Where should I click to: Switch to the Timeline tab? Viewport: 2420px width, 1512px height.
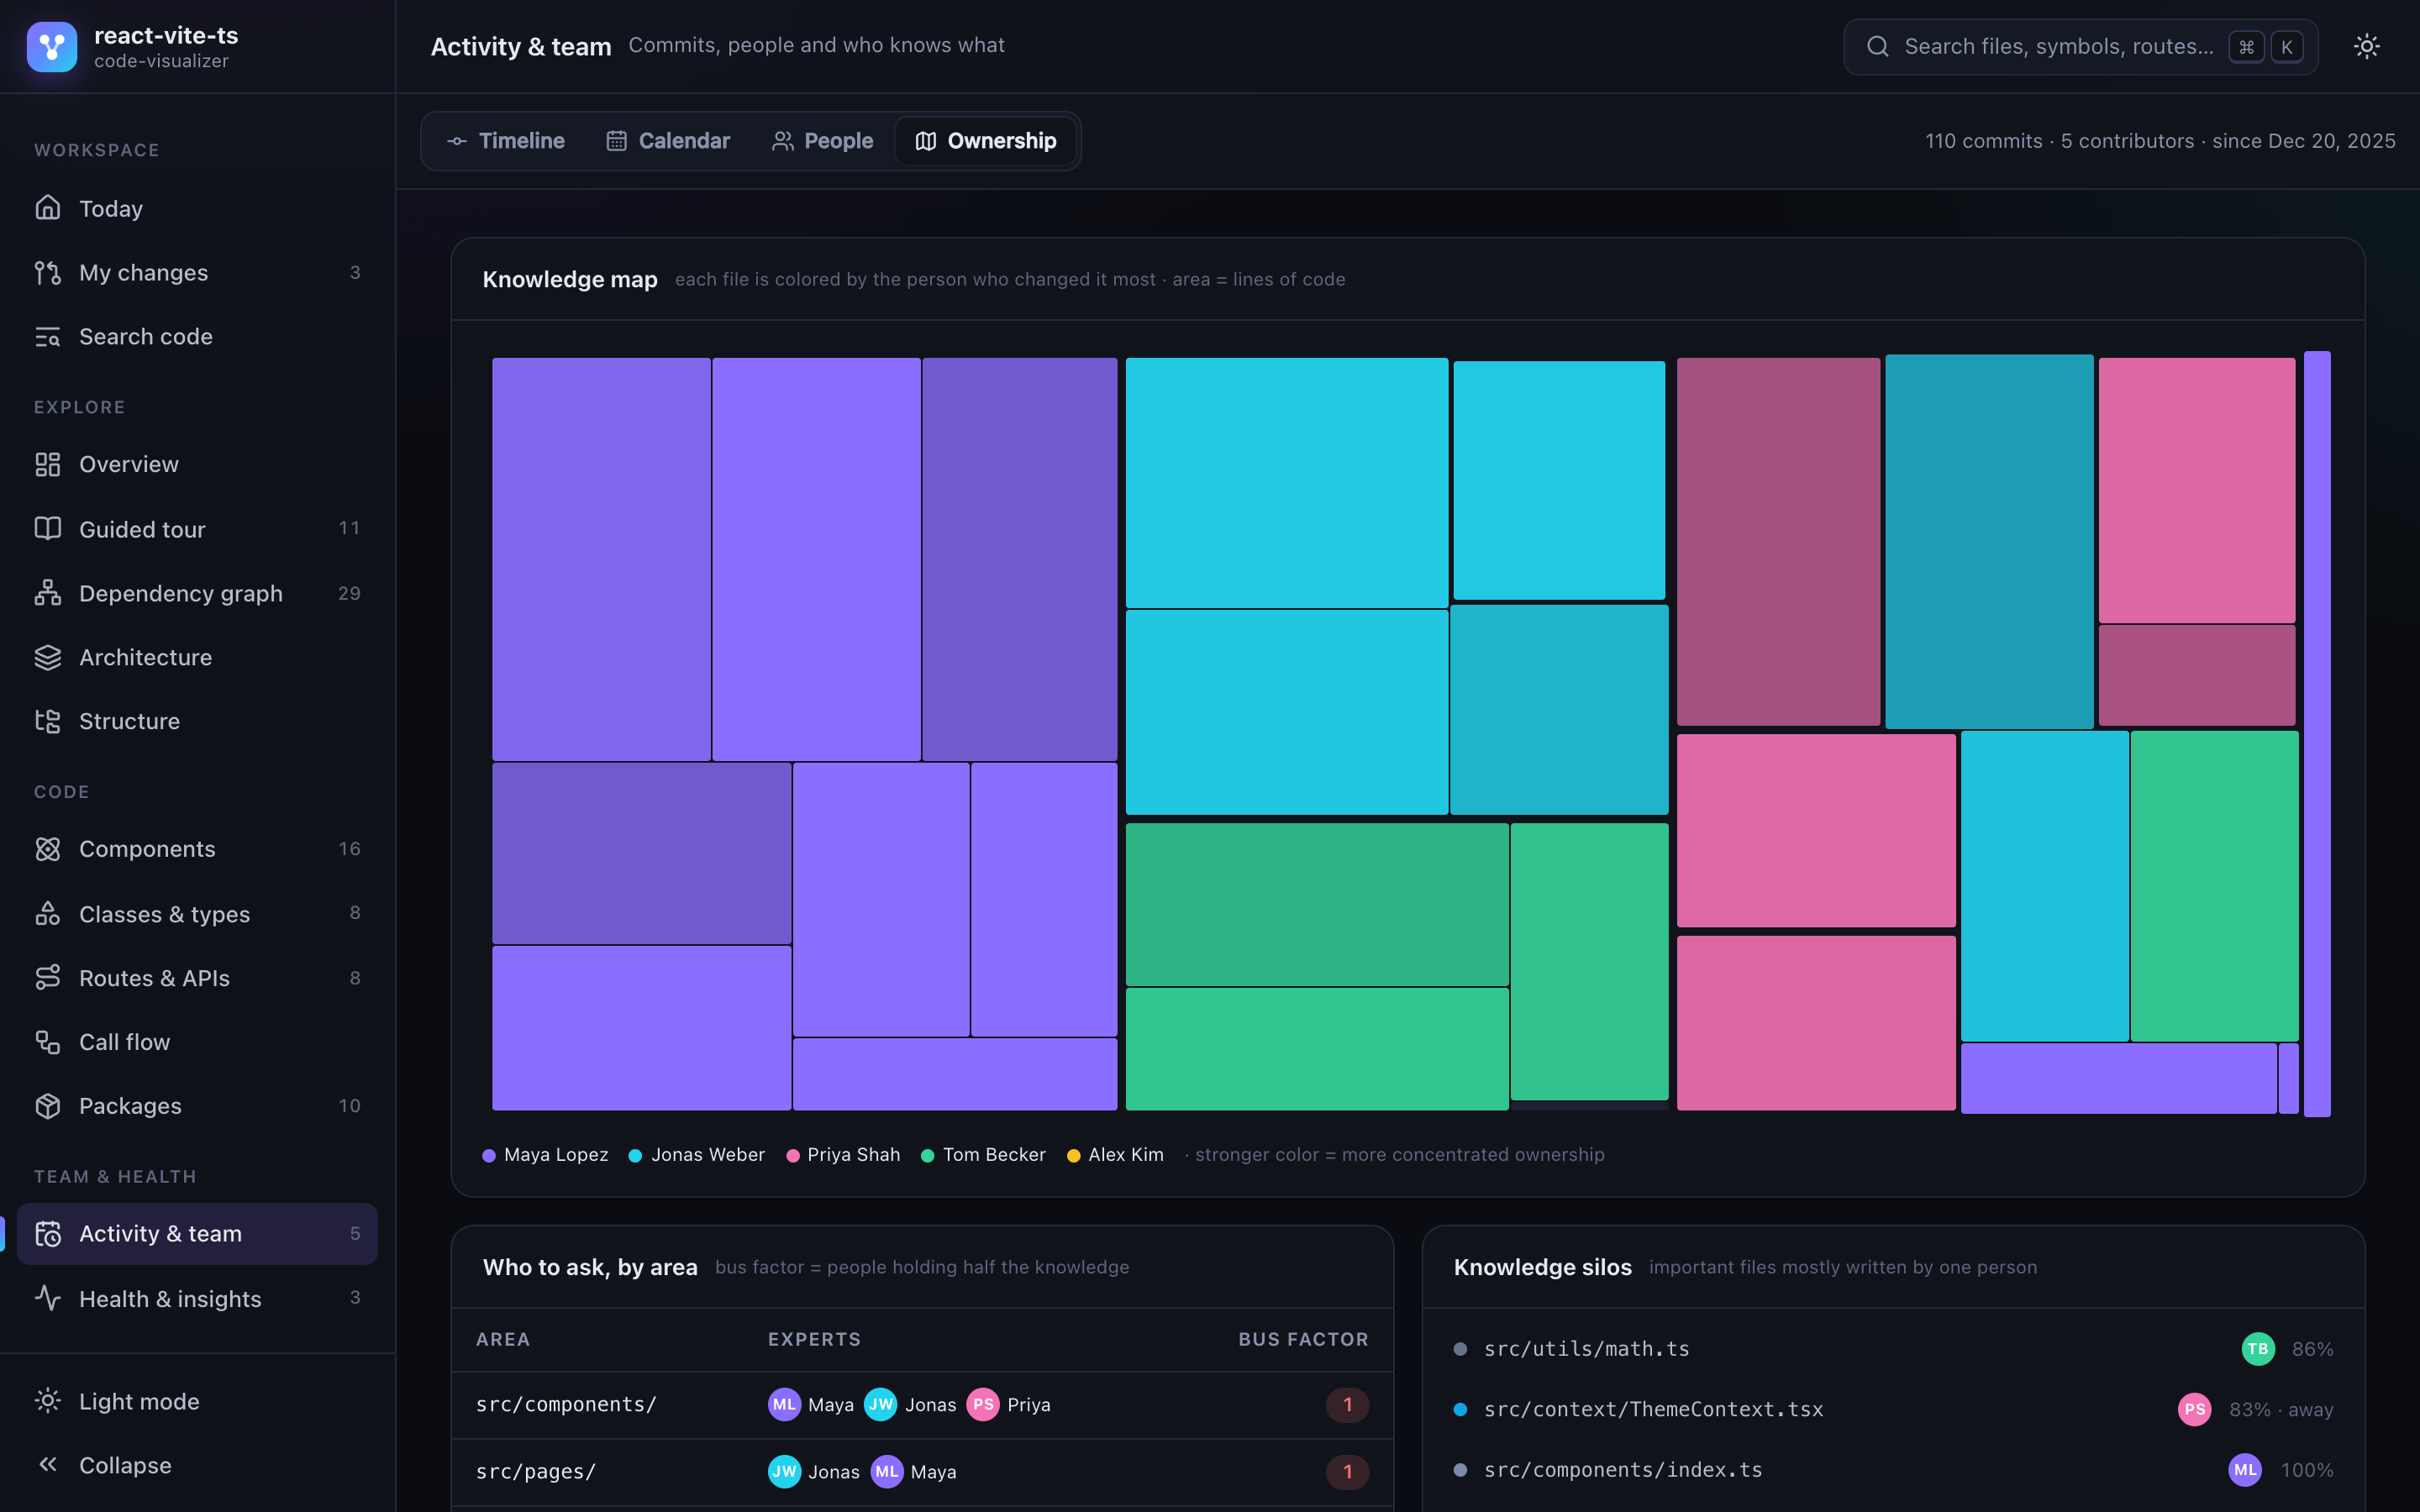(x=506, y=141)
